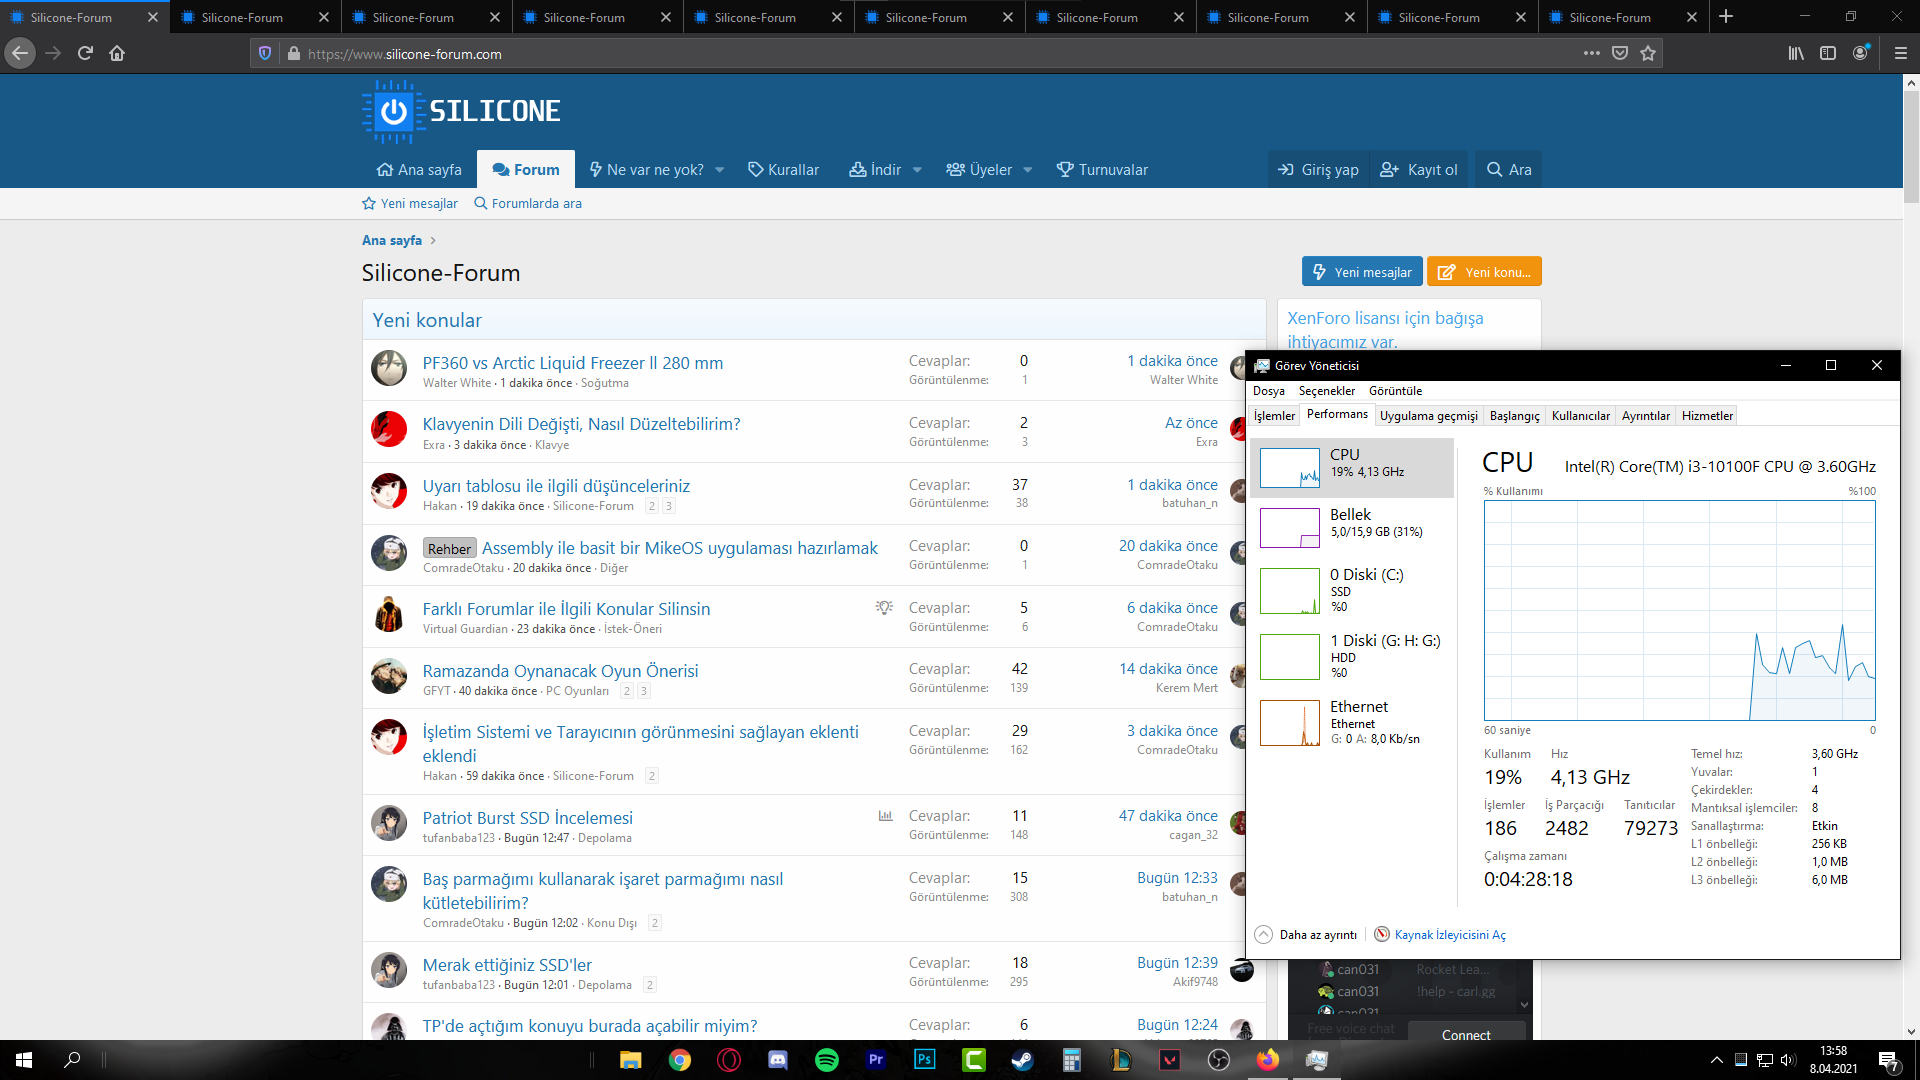Image resolution: width=1920 pixels, height=1080 pixels.
Task: Switch to Hizmetler tab
Action: 1707,416
